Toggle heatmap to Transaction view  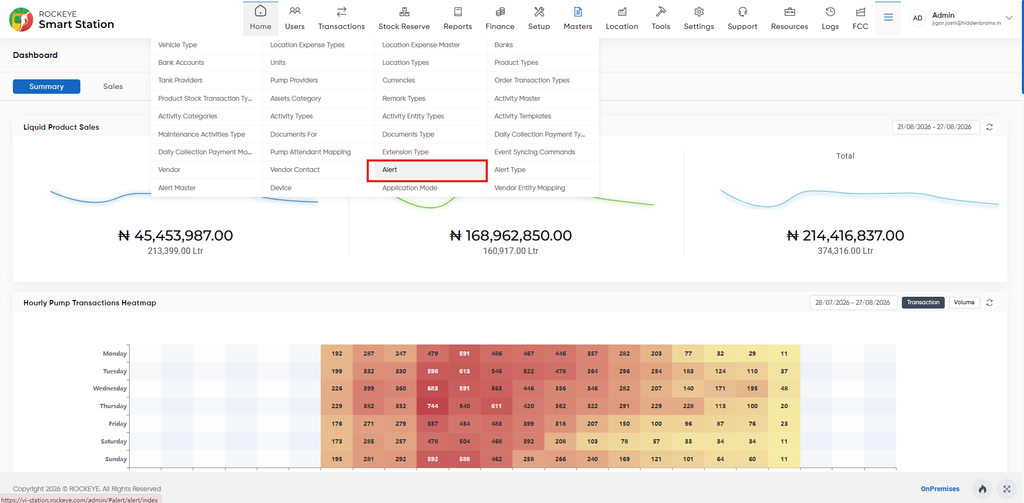[x=923, y=302]
